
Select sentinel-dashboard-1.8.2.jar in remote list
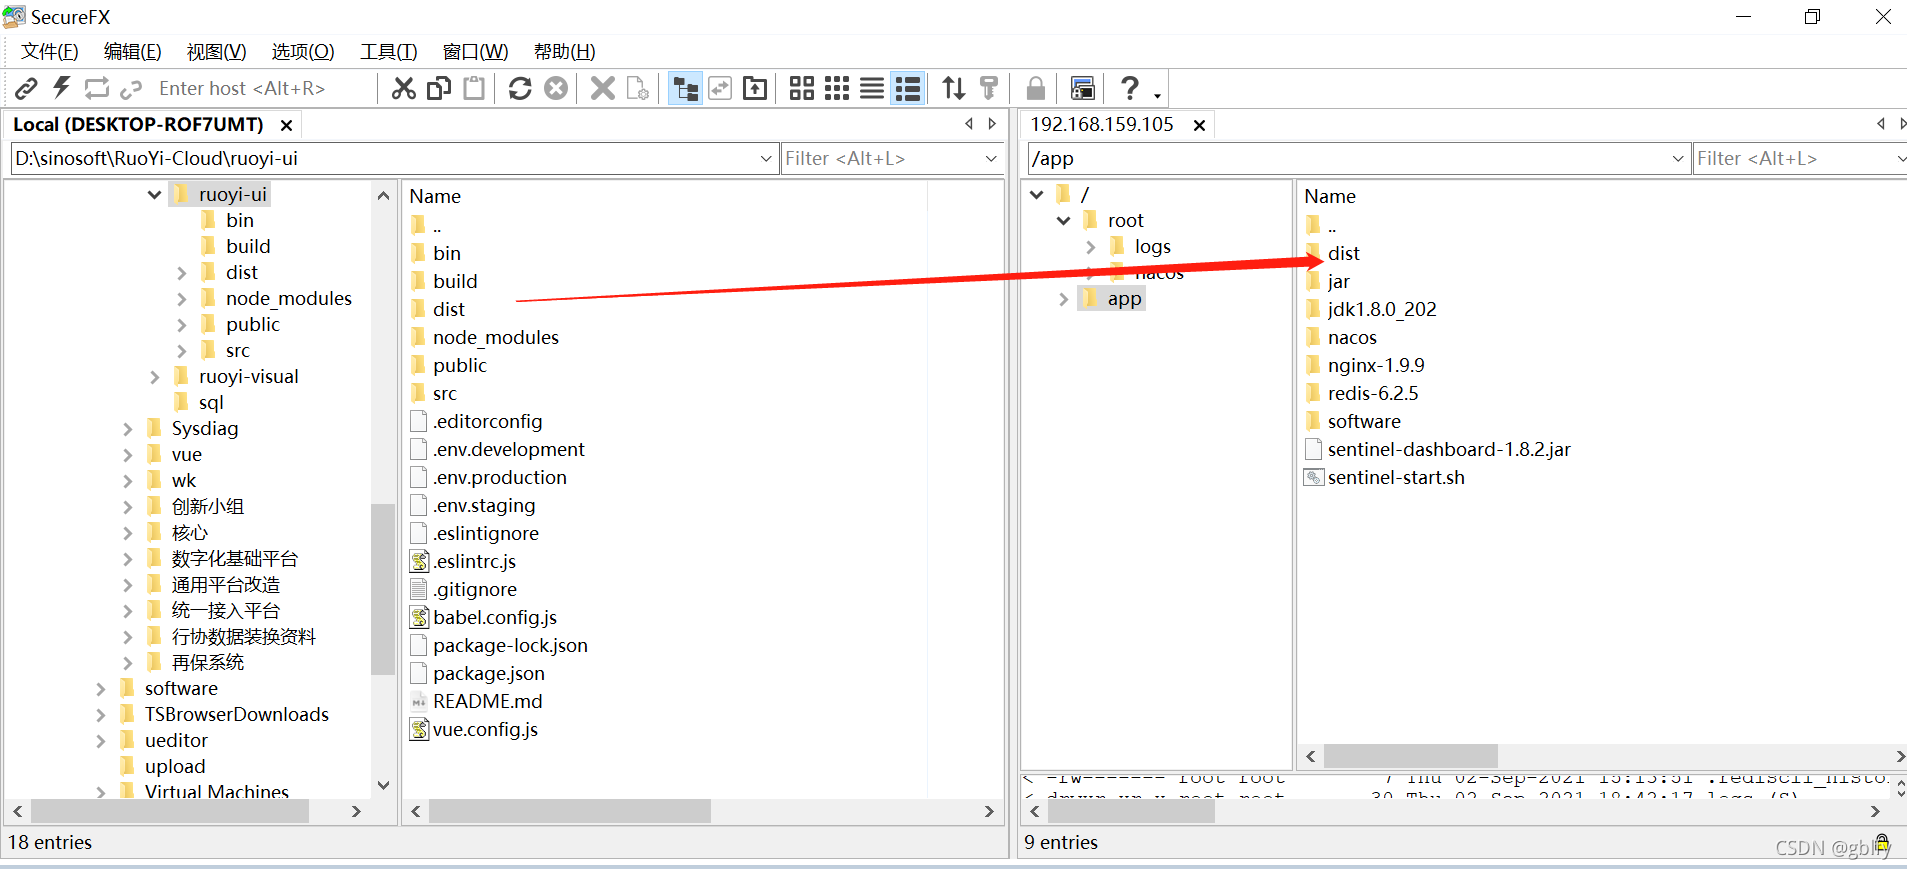click(1448, 449)
